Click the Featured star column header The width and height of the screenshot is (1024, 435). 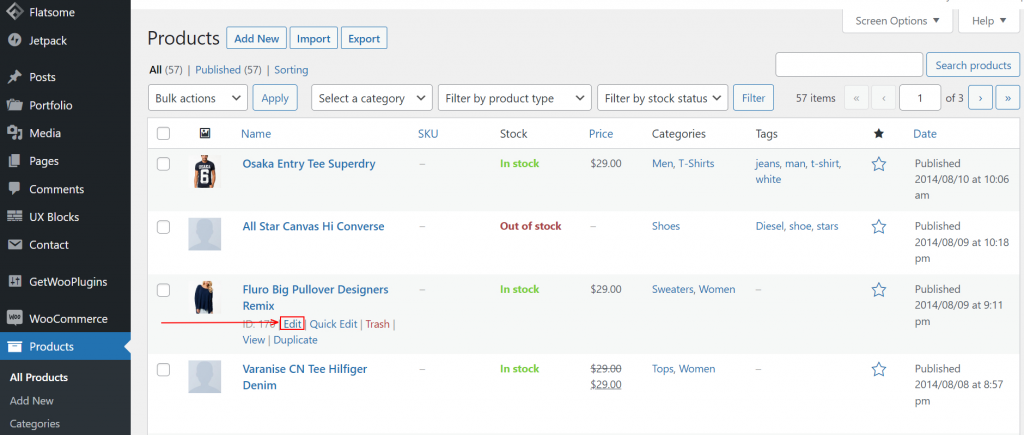pyautogui.click(x=879, y=134)
